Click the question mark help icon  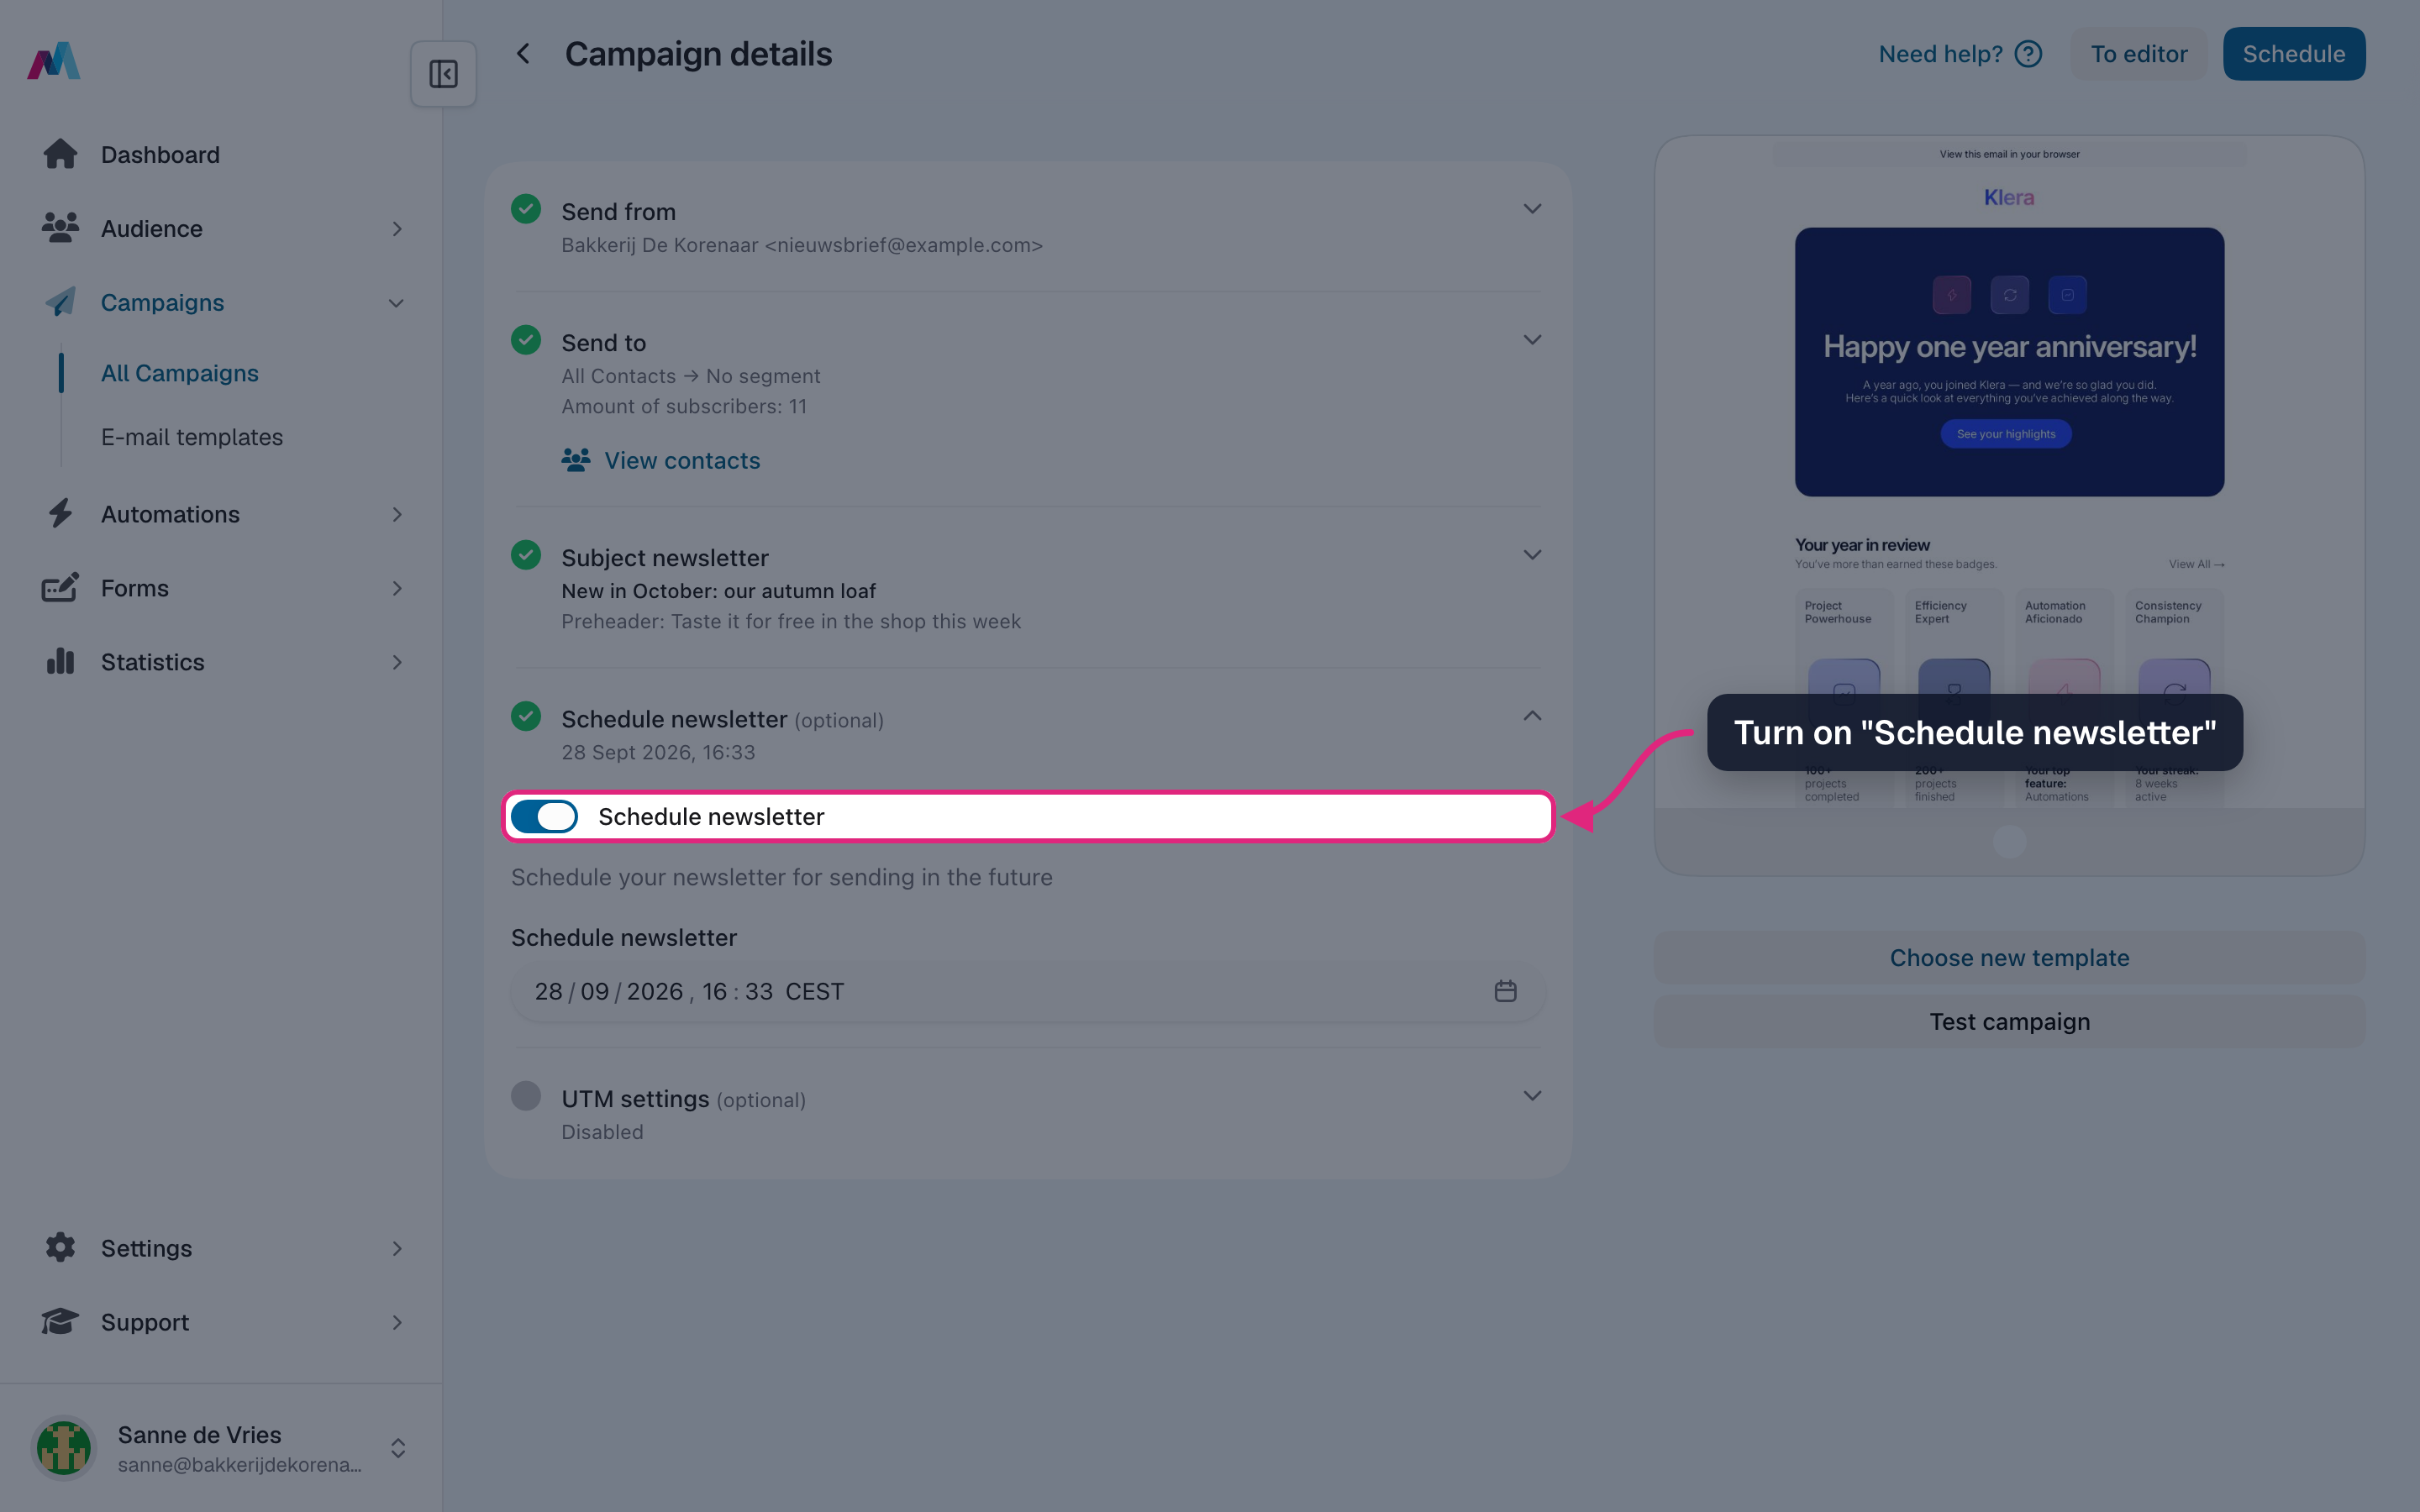[2028, 54]
